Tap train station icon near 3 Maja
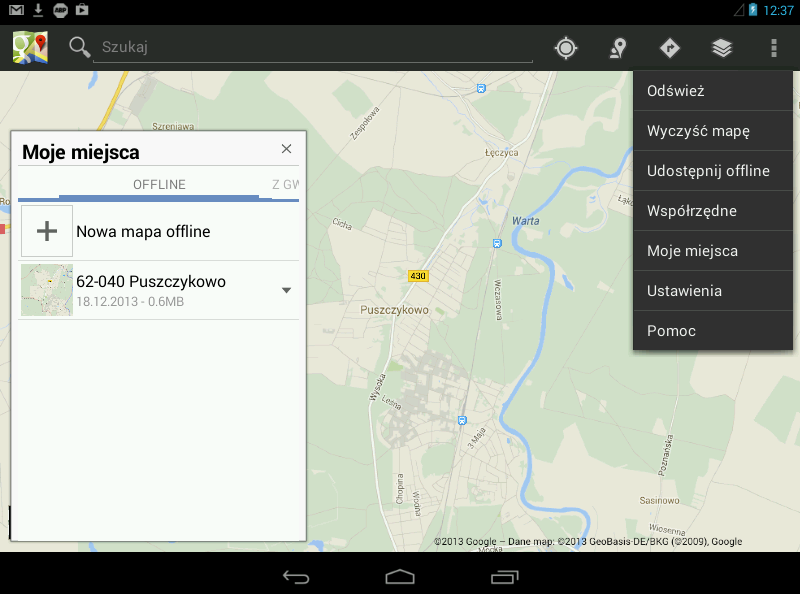Screen dimensions: 800x594 click(462, 420)
